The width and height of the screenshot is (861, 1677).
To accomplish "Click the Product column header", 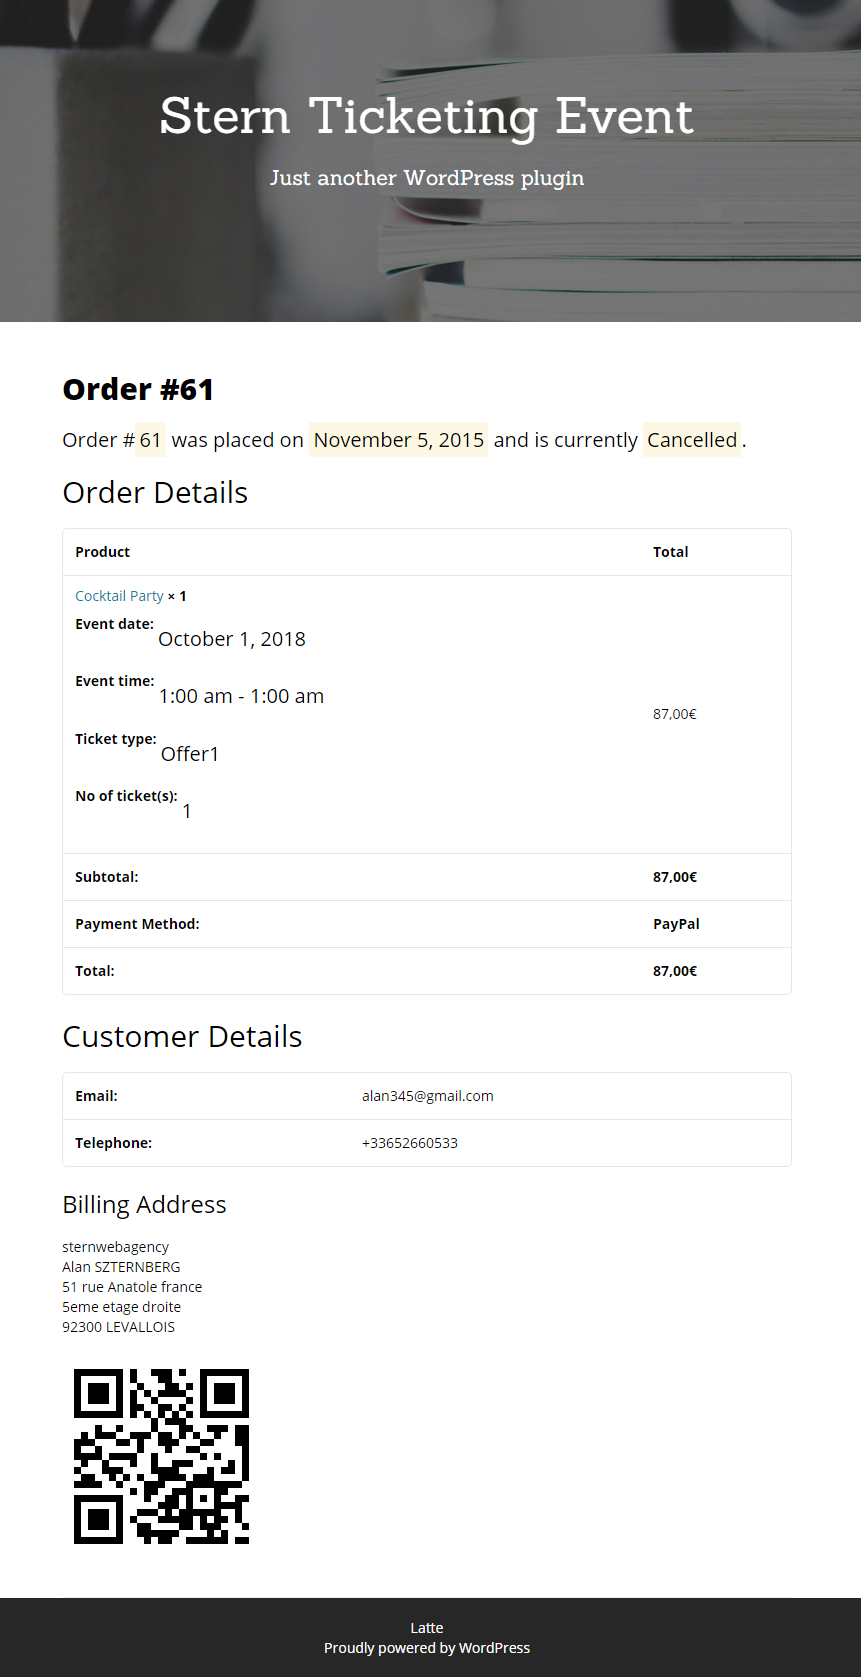I will tap(102, 552).
